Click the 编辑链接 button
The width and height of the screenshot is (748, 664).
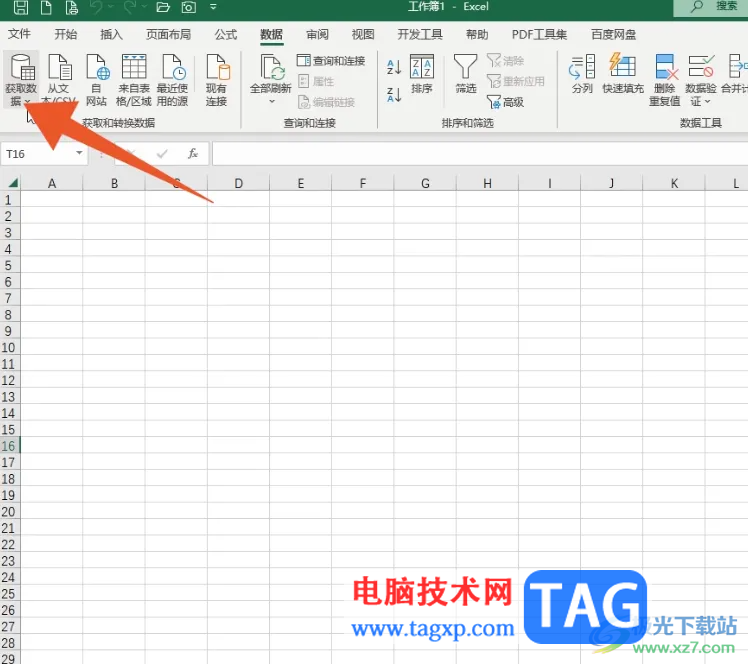(326, 102)
